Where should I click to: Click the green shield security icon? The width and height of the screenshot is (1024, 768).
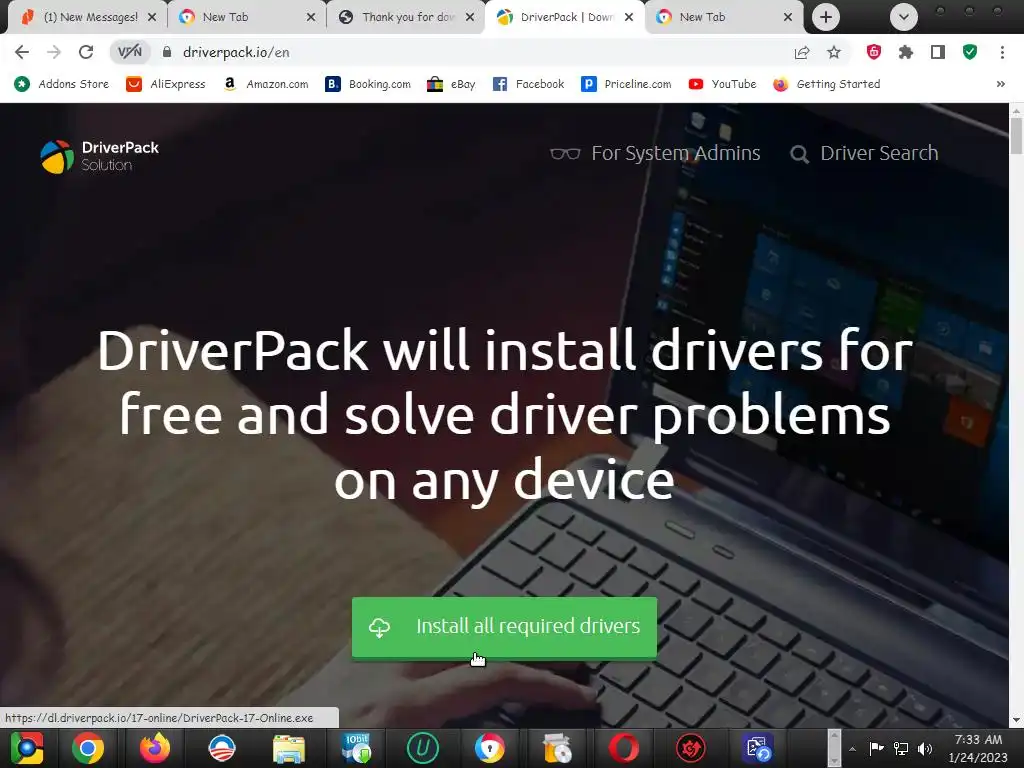click(x=970, y=52)
